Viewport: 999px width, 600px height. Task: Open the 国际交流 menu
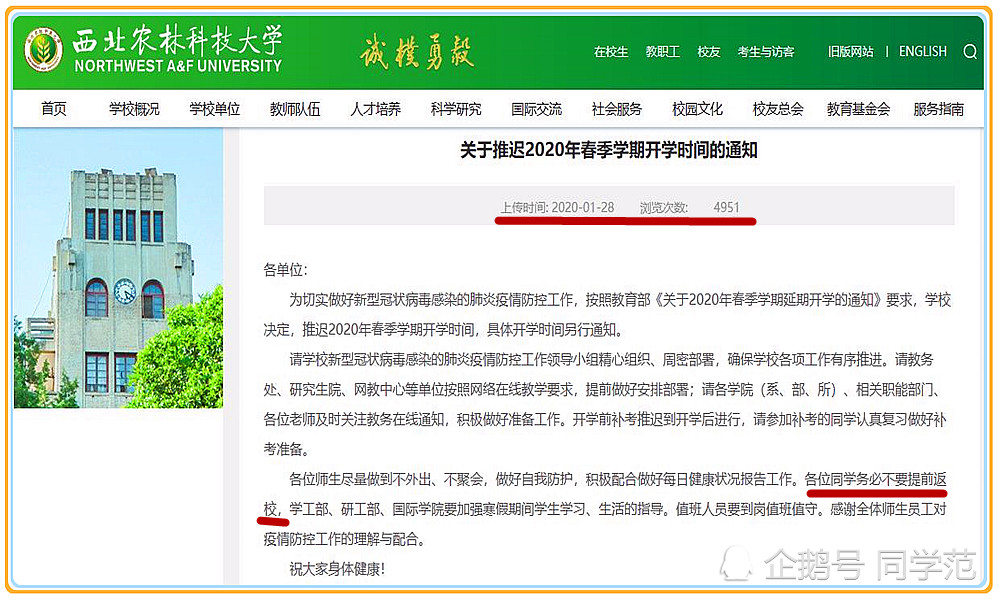point(536,109)
